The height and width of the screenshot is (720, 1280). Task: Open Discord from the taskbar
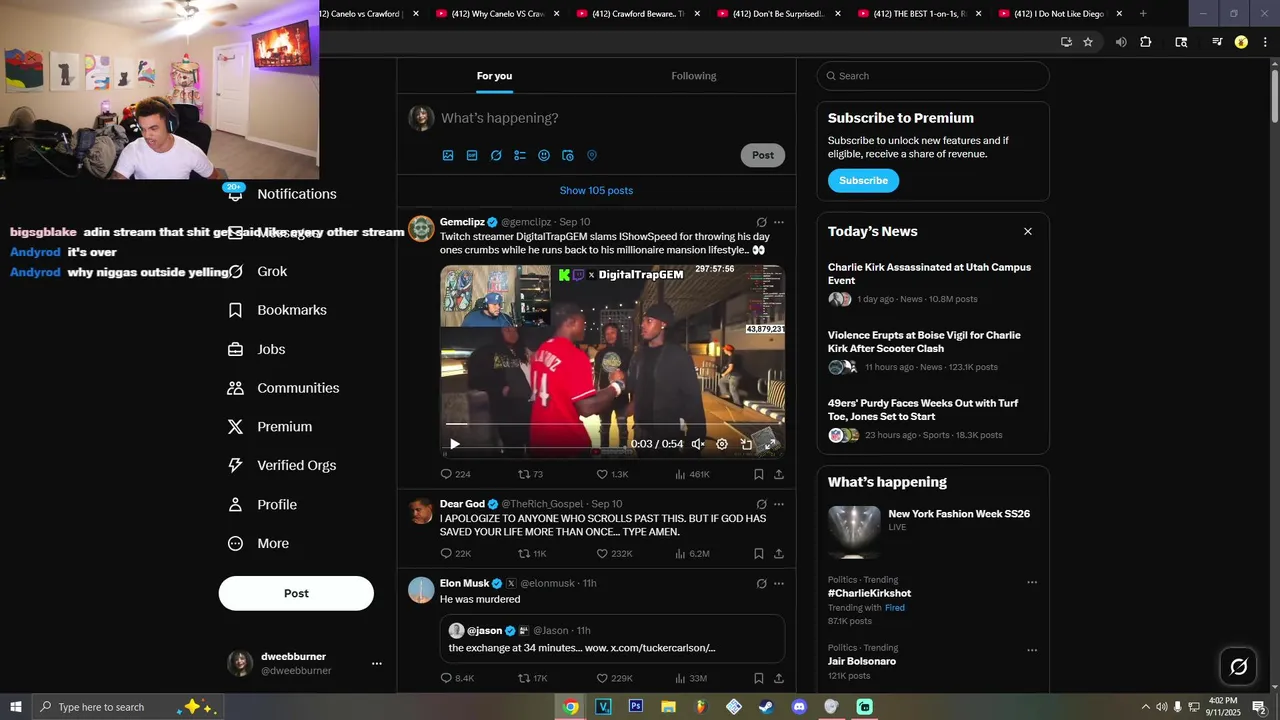click(x=799, y=707)
